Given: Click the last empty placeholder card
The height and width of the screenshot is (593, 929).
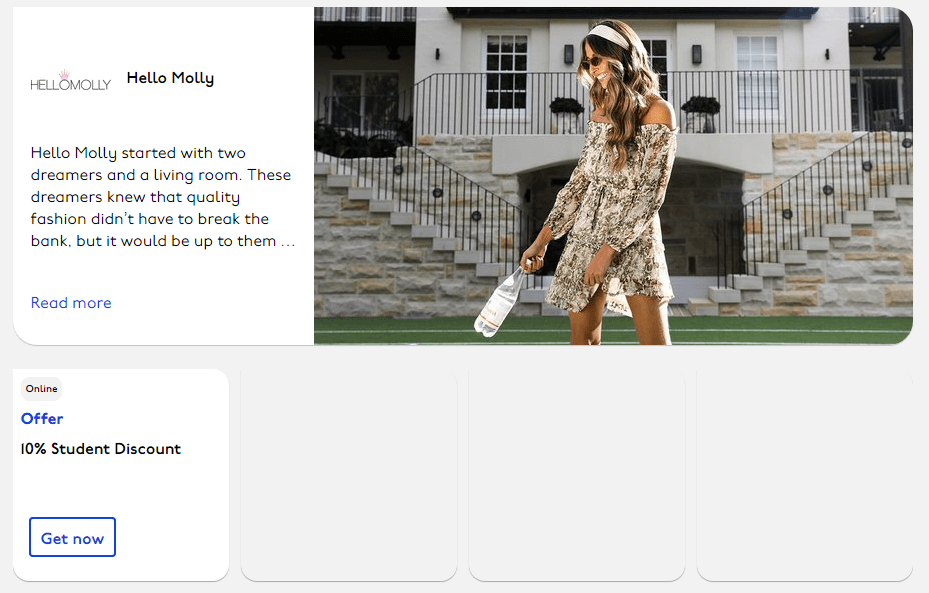Looking at the screenshot, I should [805, 475].
